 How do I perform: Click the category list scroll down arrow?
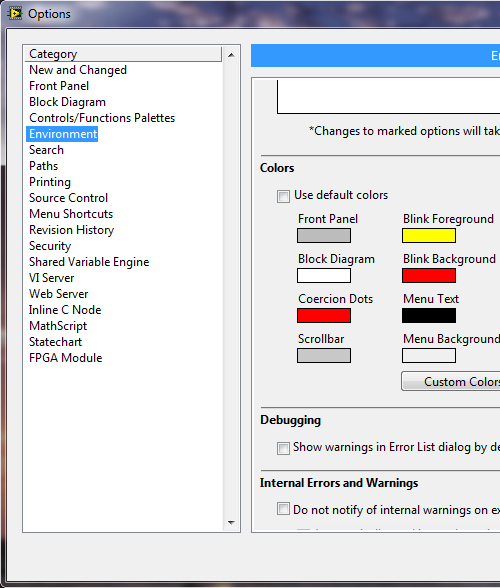pos(231,522)
